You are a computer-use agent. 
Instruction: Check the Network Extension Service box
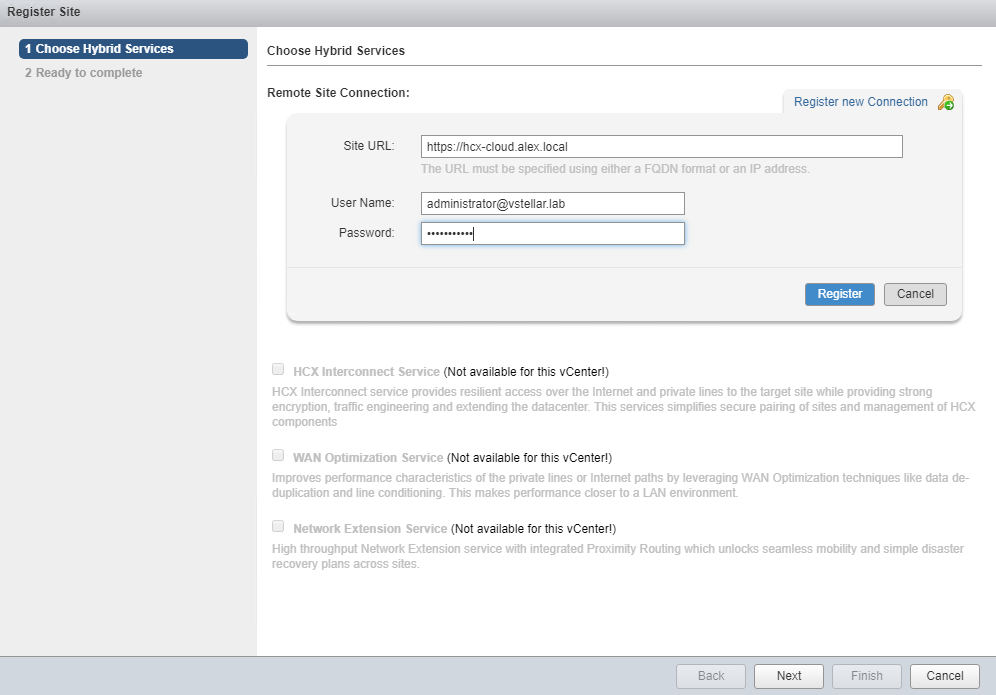278,526
